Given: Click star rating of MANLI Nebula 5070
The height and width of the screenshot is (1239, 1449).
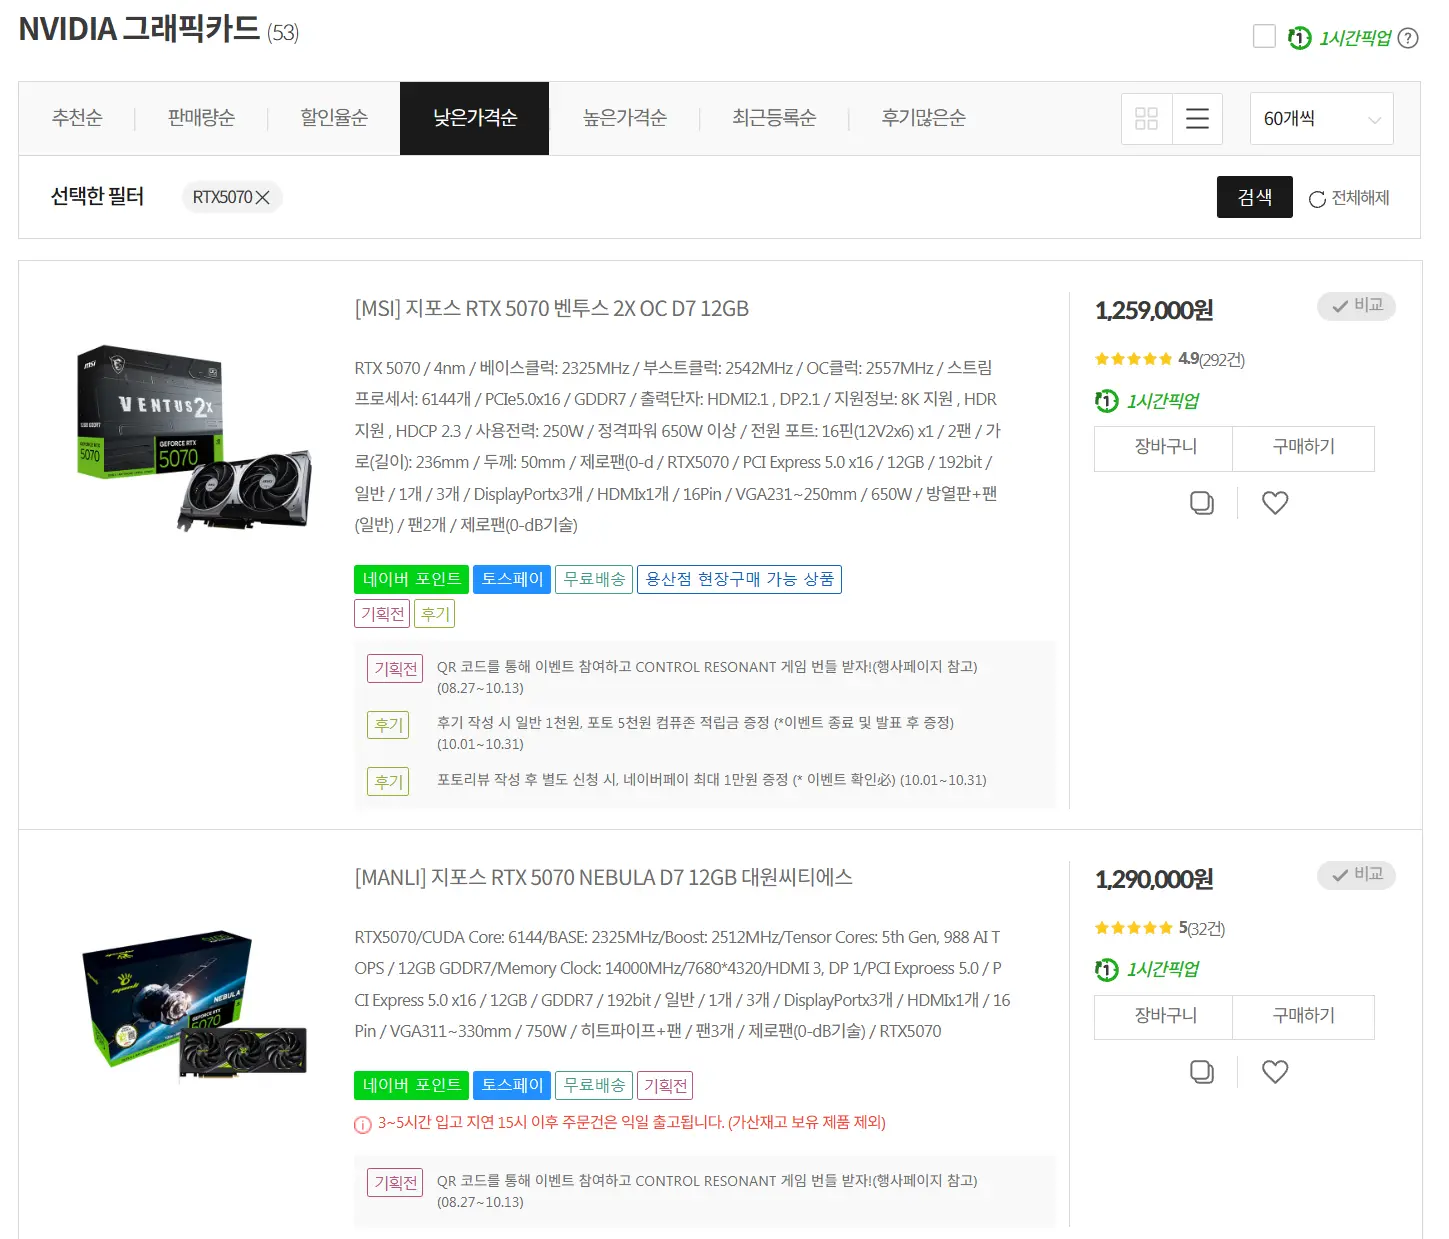Looking at the screenshot, I should (x=1134, y=928).
